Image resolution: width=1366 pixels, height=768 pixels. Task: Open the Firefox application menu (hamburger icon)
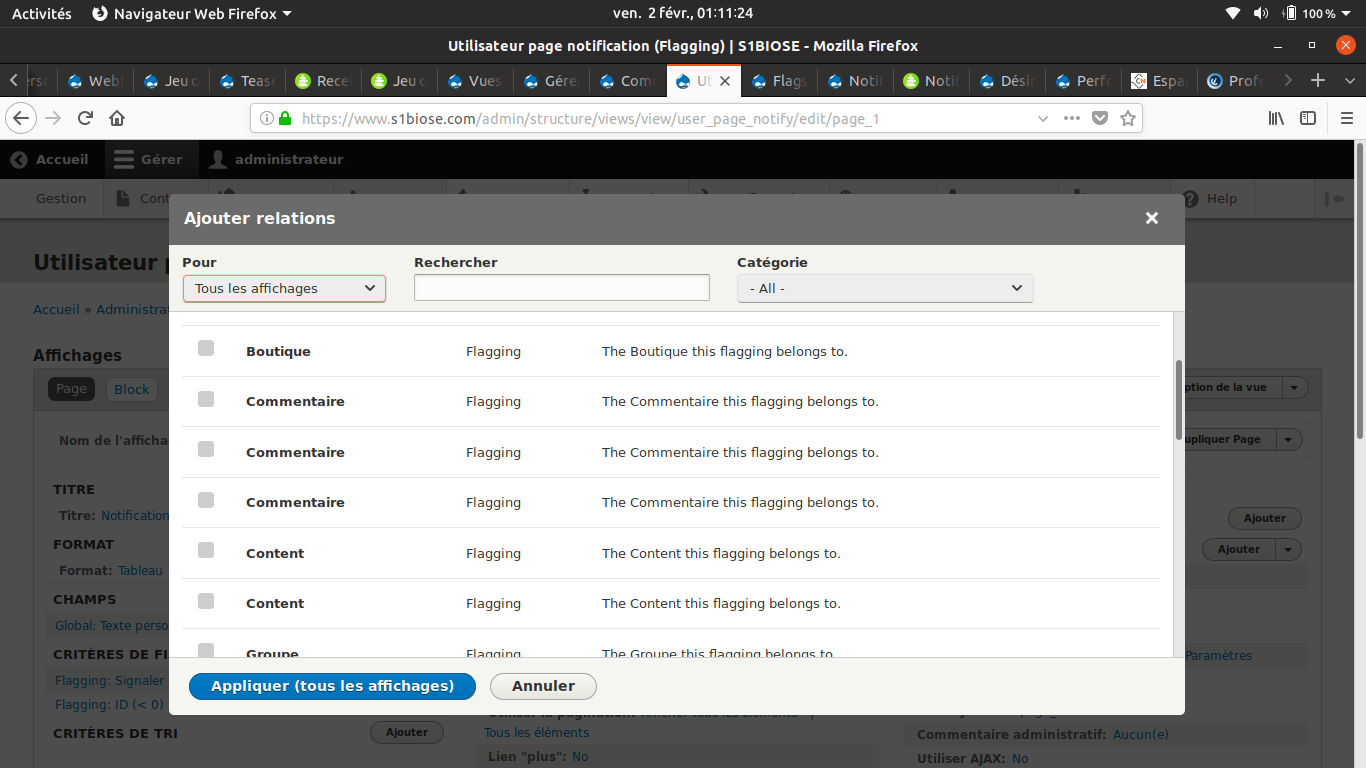(x=1347, y=117)
